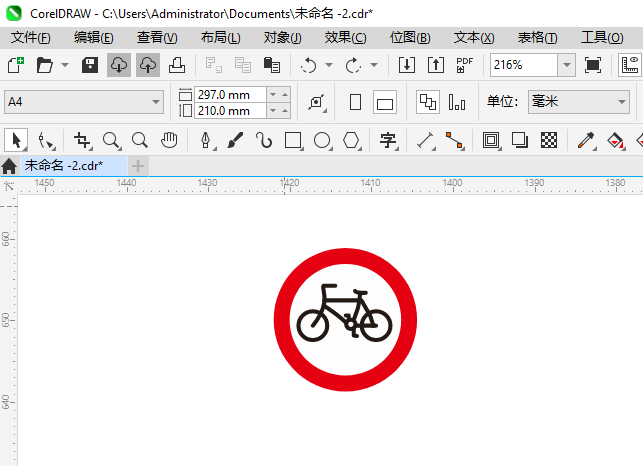Select the Zoom tool with flyout
The image size is (643, 466).
[x=112, y=140]
